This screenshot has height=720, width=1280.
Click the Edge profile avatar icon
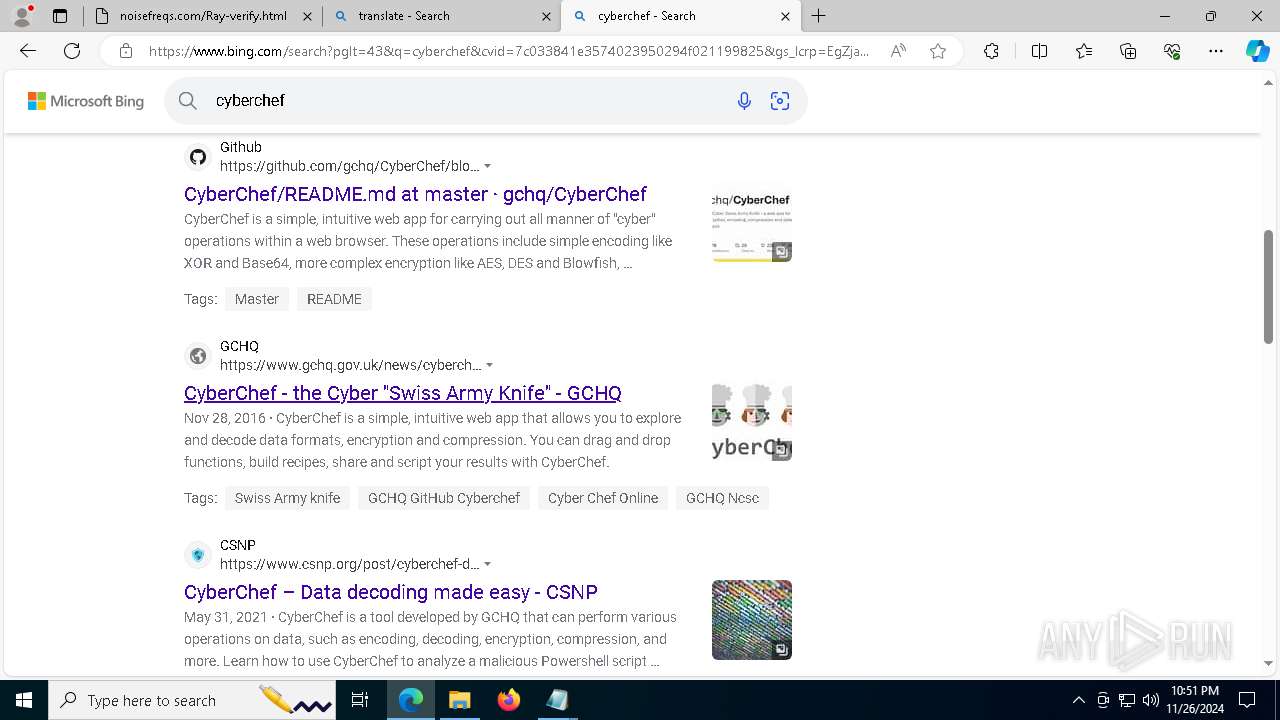click(x=21, y=16)
